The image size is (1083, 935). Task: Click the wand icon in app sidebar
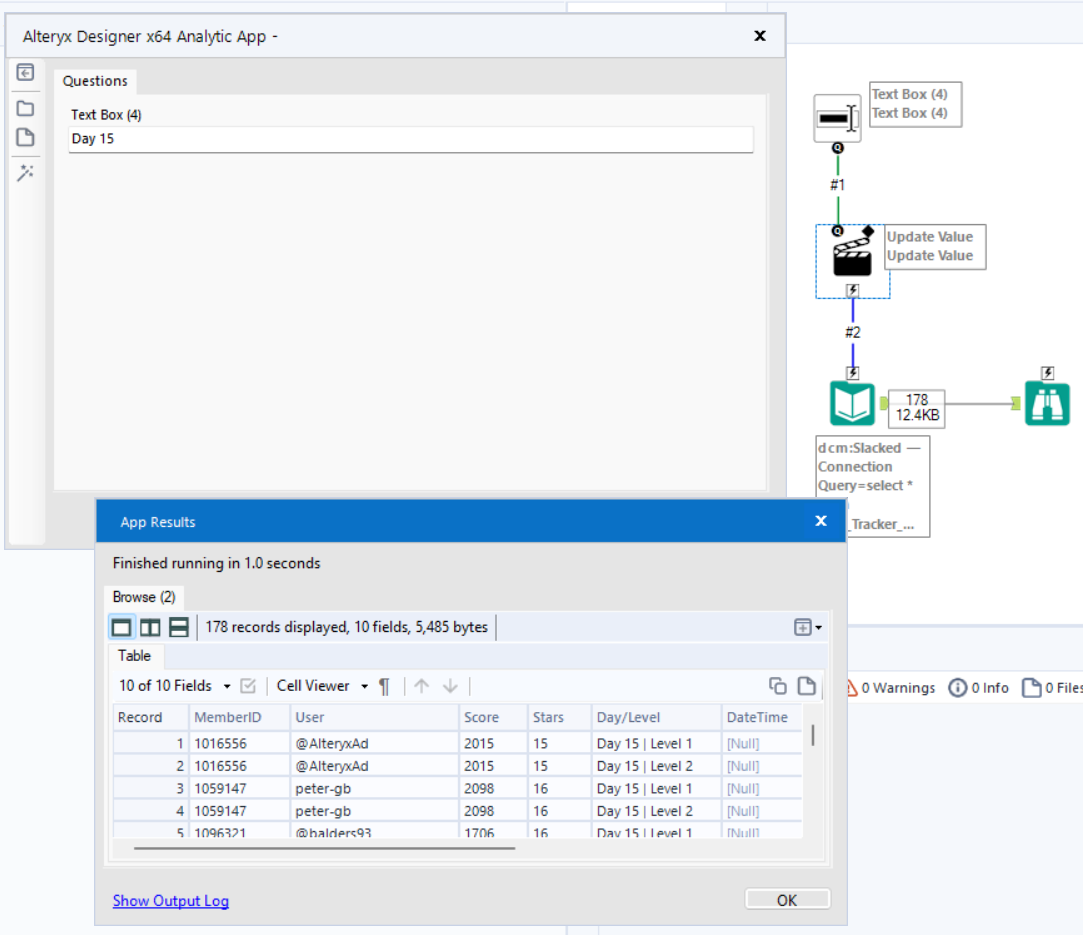point(26,173)
